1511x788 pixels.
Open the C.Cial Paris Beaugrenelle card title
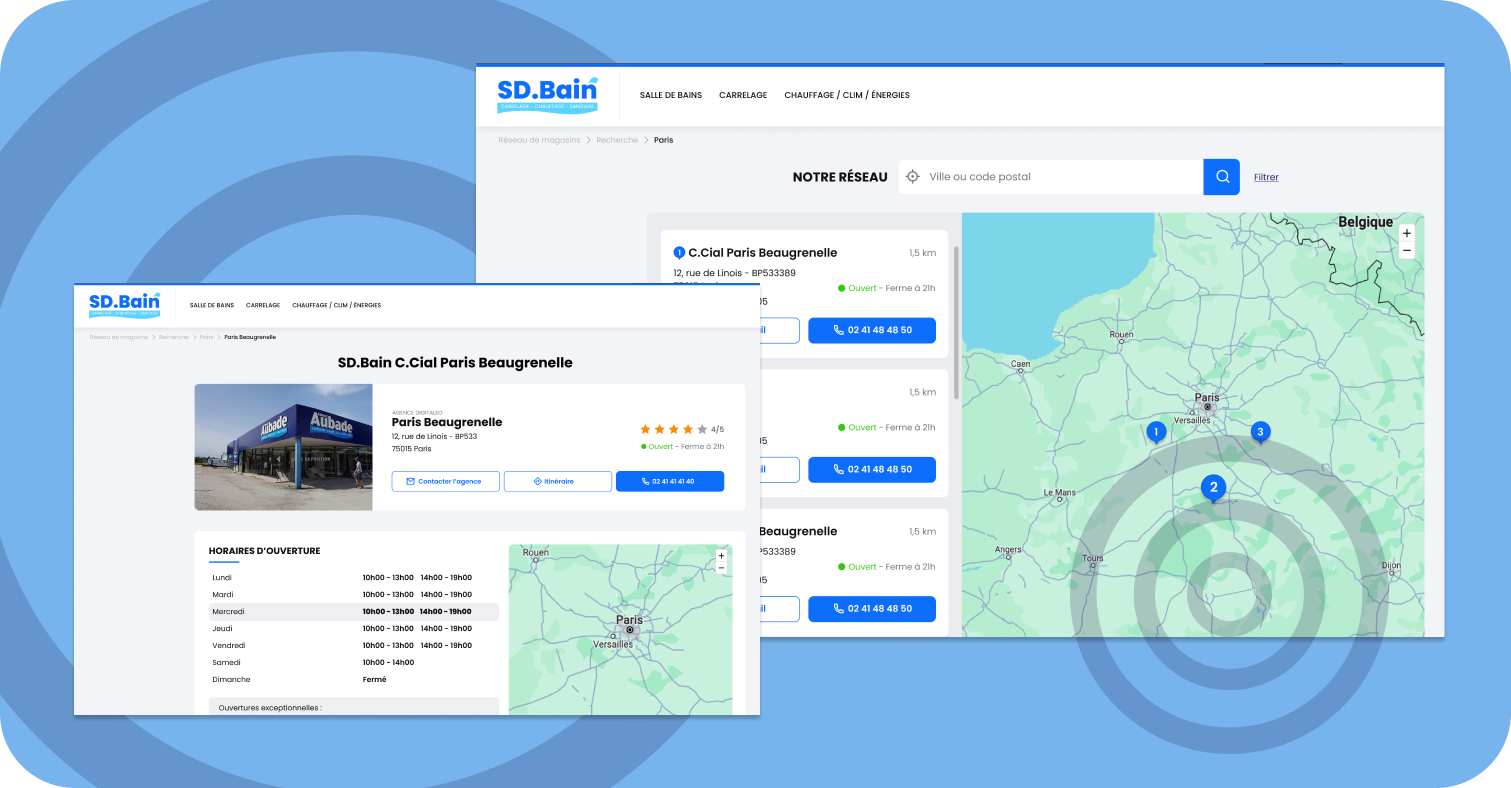click(762, 253)
